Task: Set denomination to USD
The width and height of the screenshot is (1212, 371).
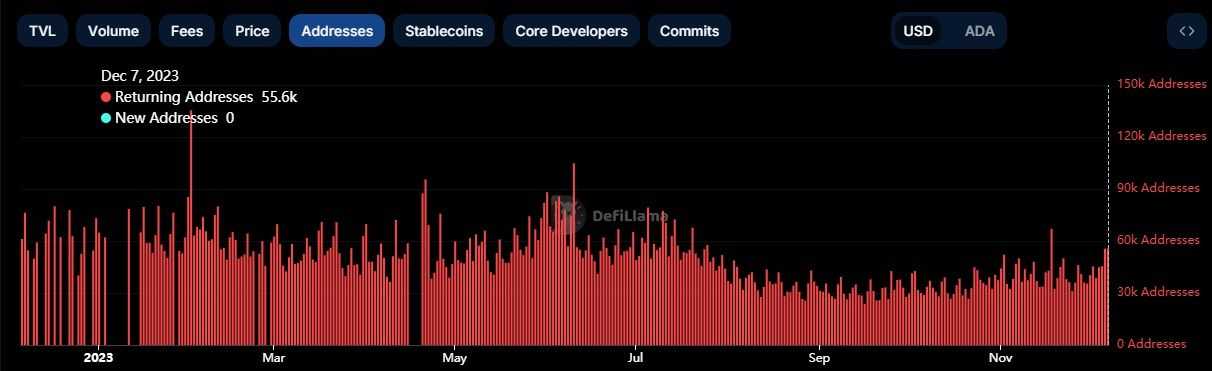Action: click(918, 31)
